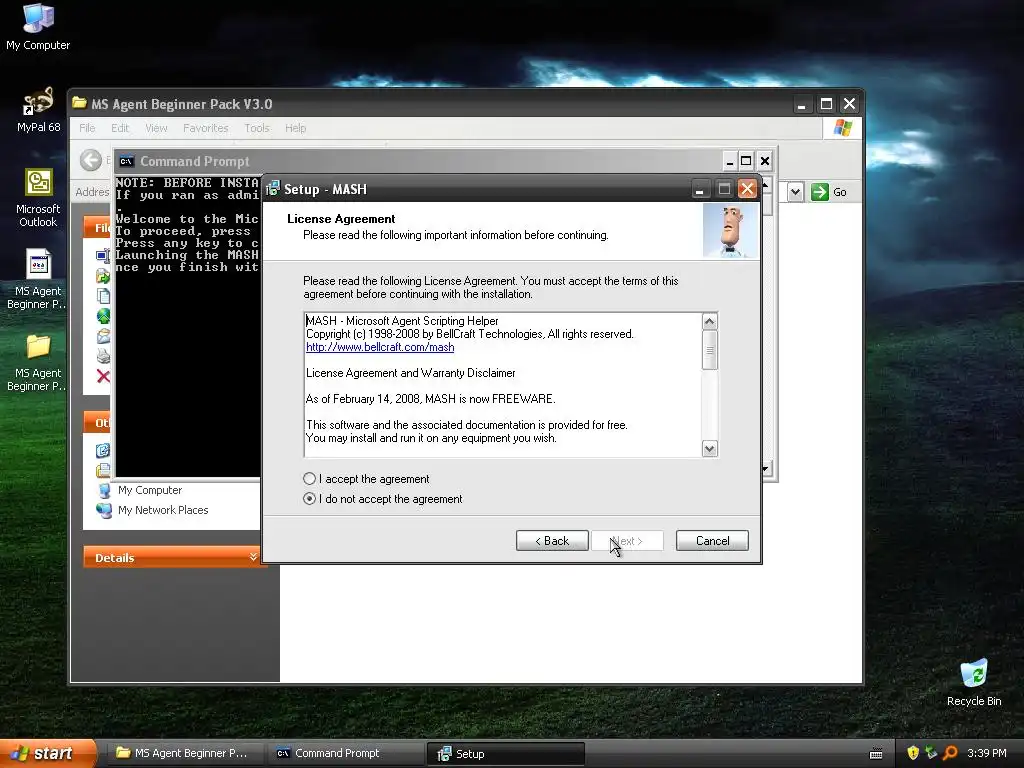Select 'I do not accept the agreement'

tap(383, 499)
